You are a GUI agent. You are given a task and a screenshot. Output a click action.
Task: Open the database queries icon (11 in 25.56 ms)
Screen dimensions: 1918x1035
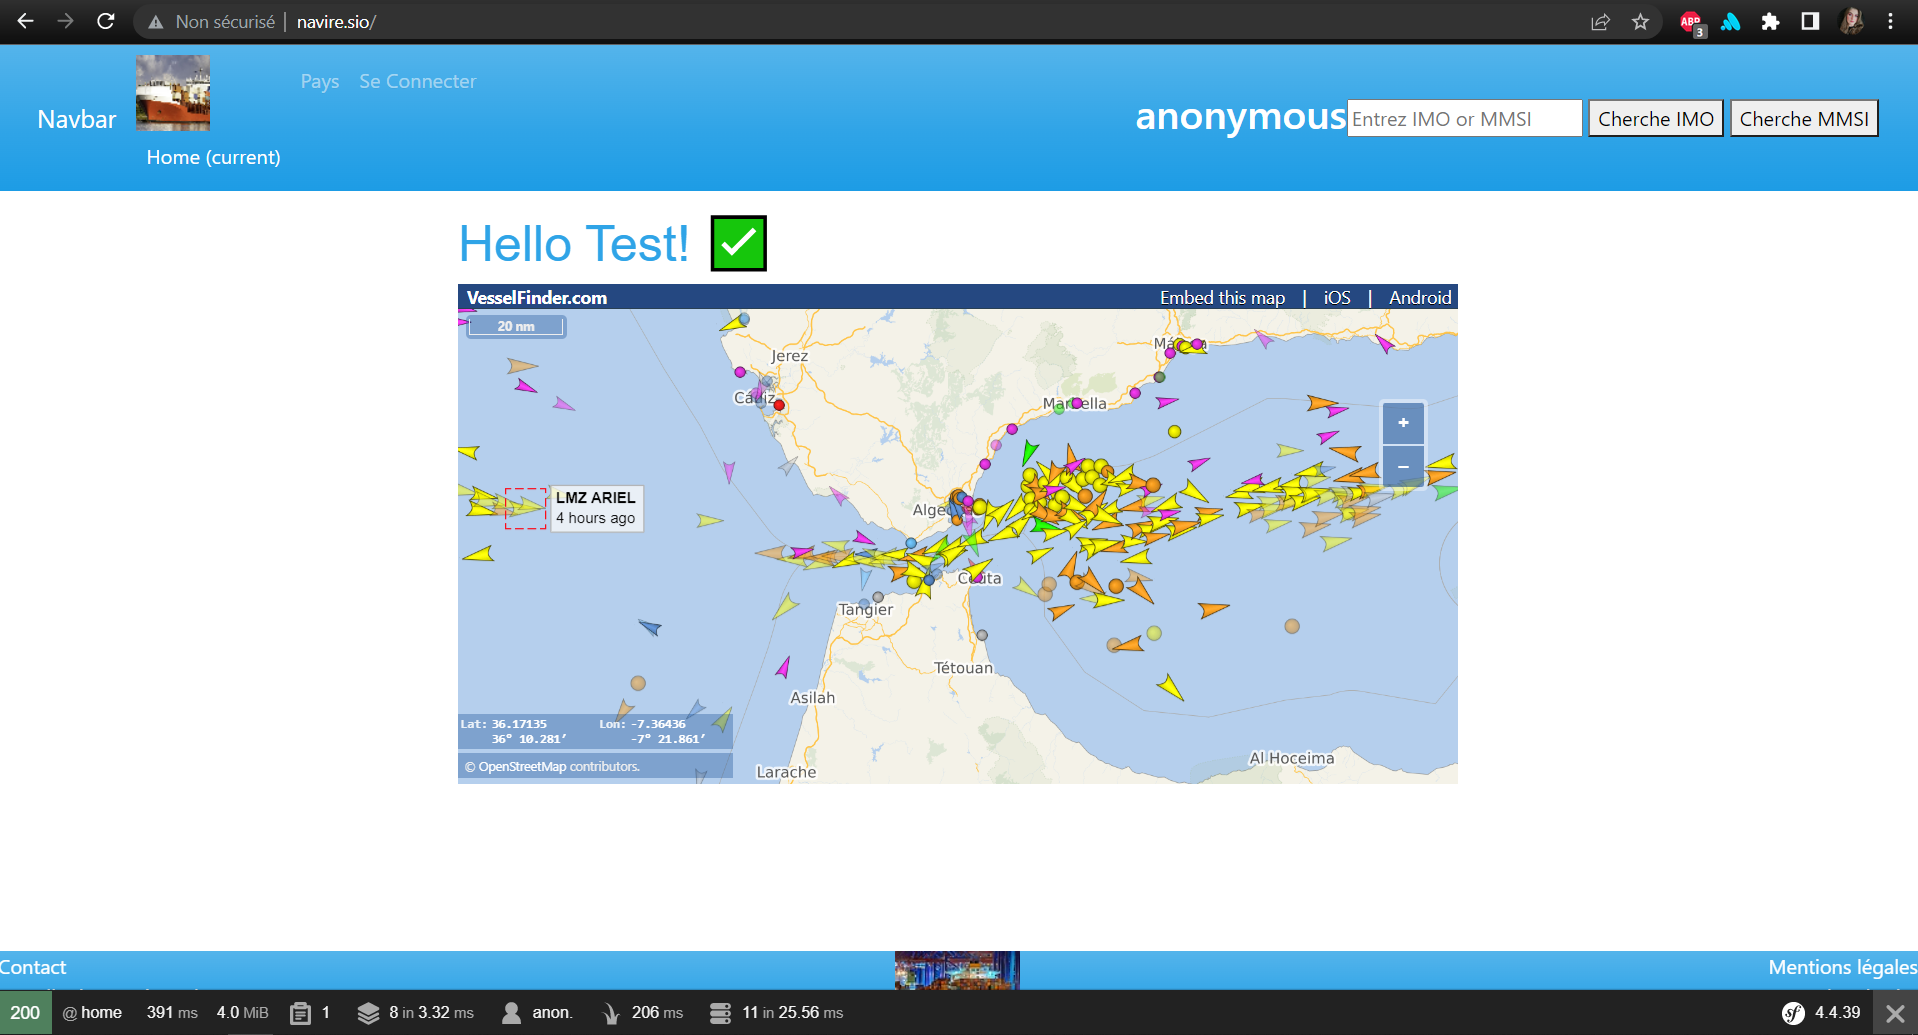coord(720,1013)
